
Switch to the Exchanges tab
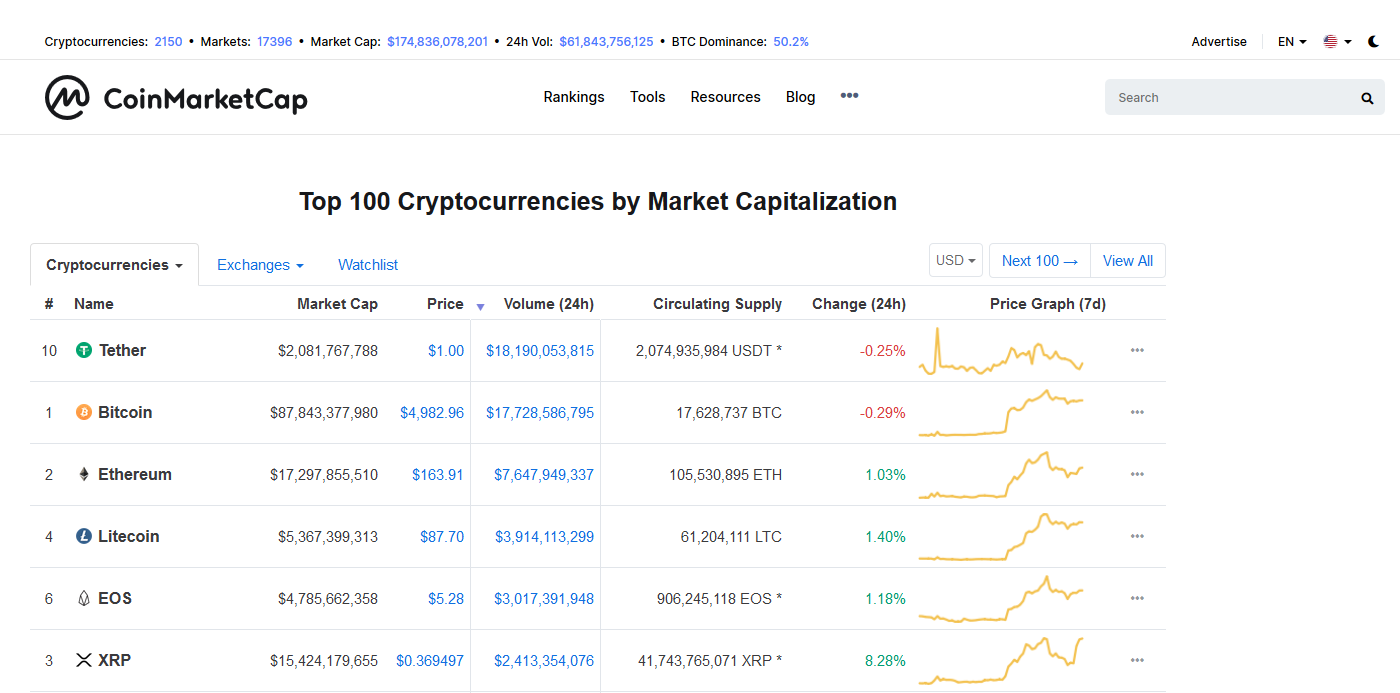point(260,264)
